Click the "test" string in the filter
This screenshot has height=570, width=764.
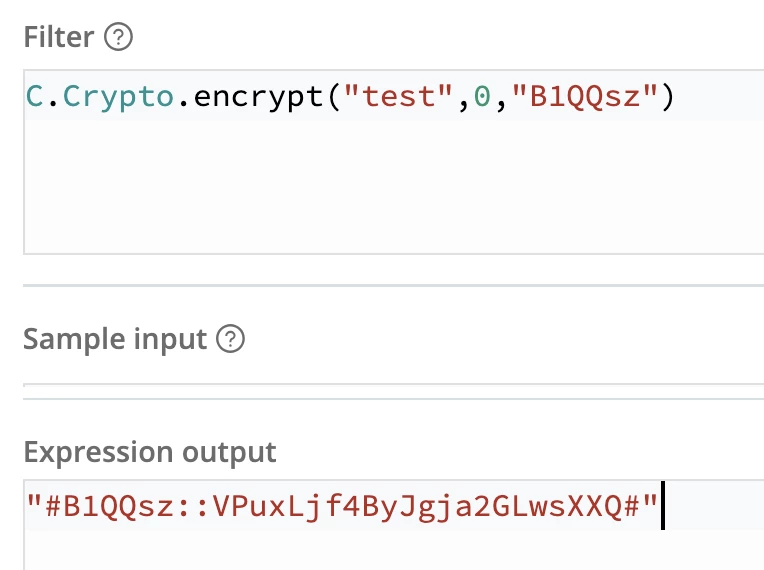point(398,96)
